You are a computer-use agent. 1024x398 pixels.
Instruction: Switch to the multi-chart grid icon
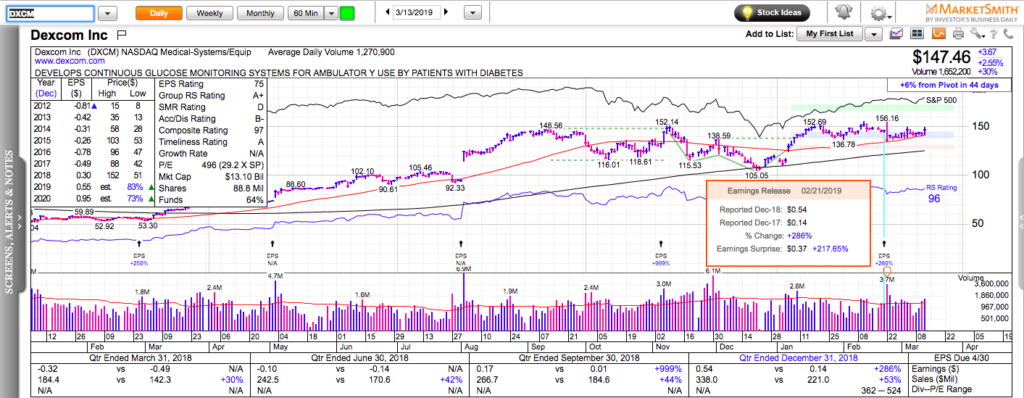(x=917, y=34)
